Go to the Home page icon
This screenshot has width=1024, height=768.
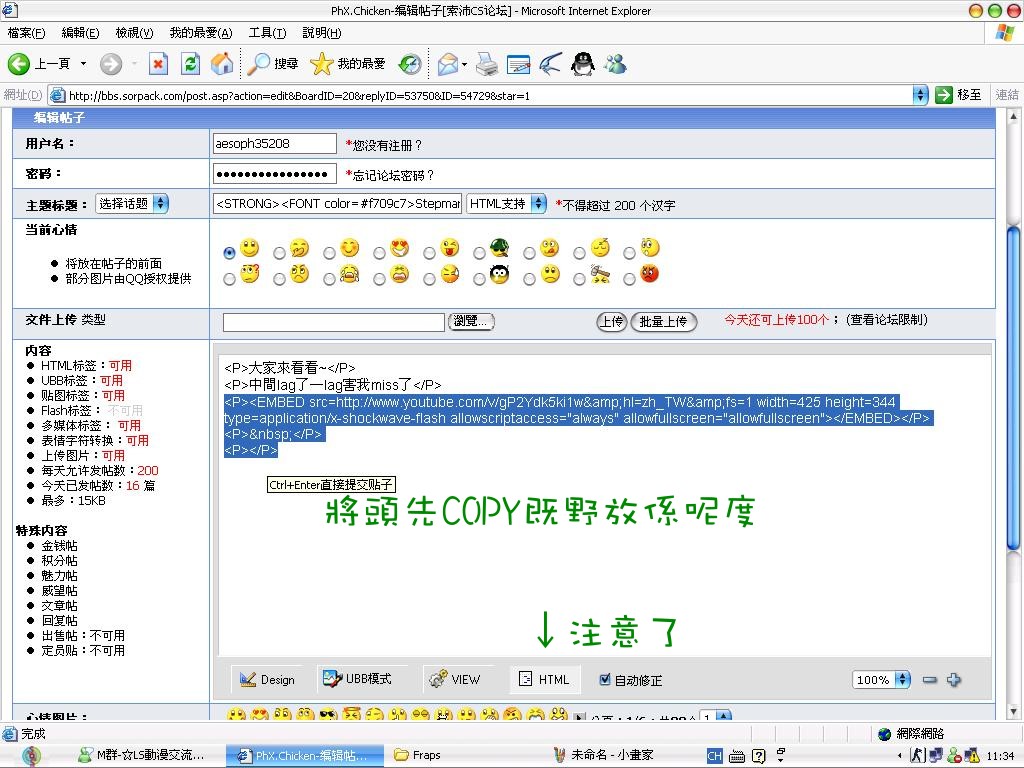[x=222, y=64]
